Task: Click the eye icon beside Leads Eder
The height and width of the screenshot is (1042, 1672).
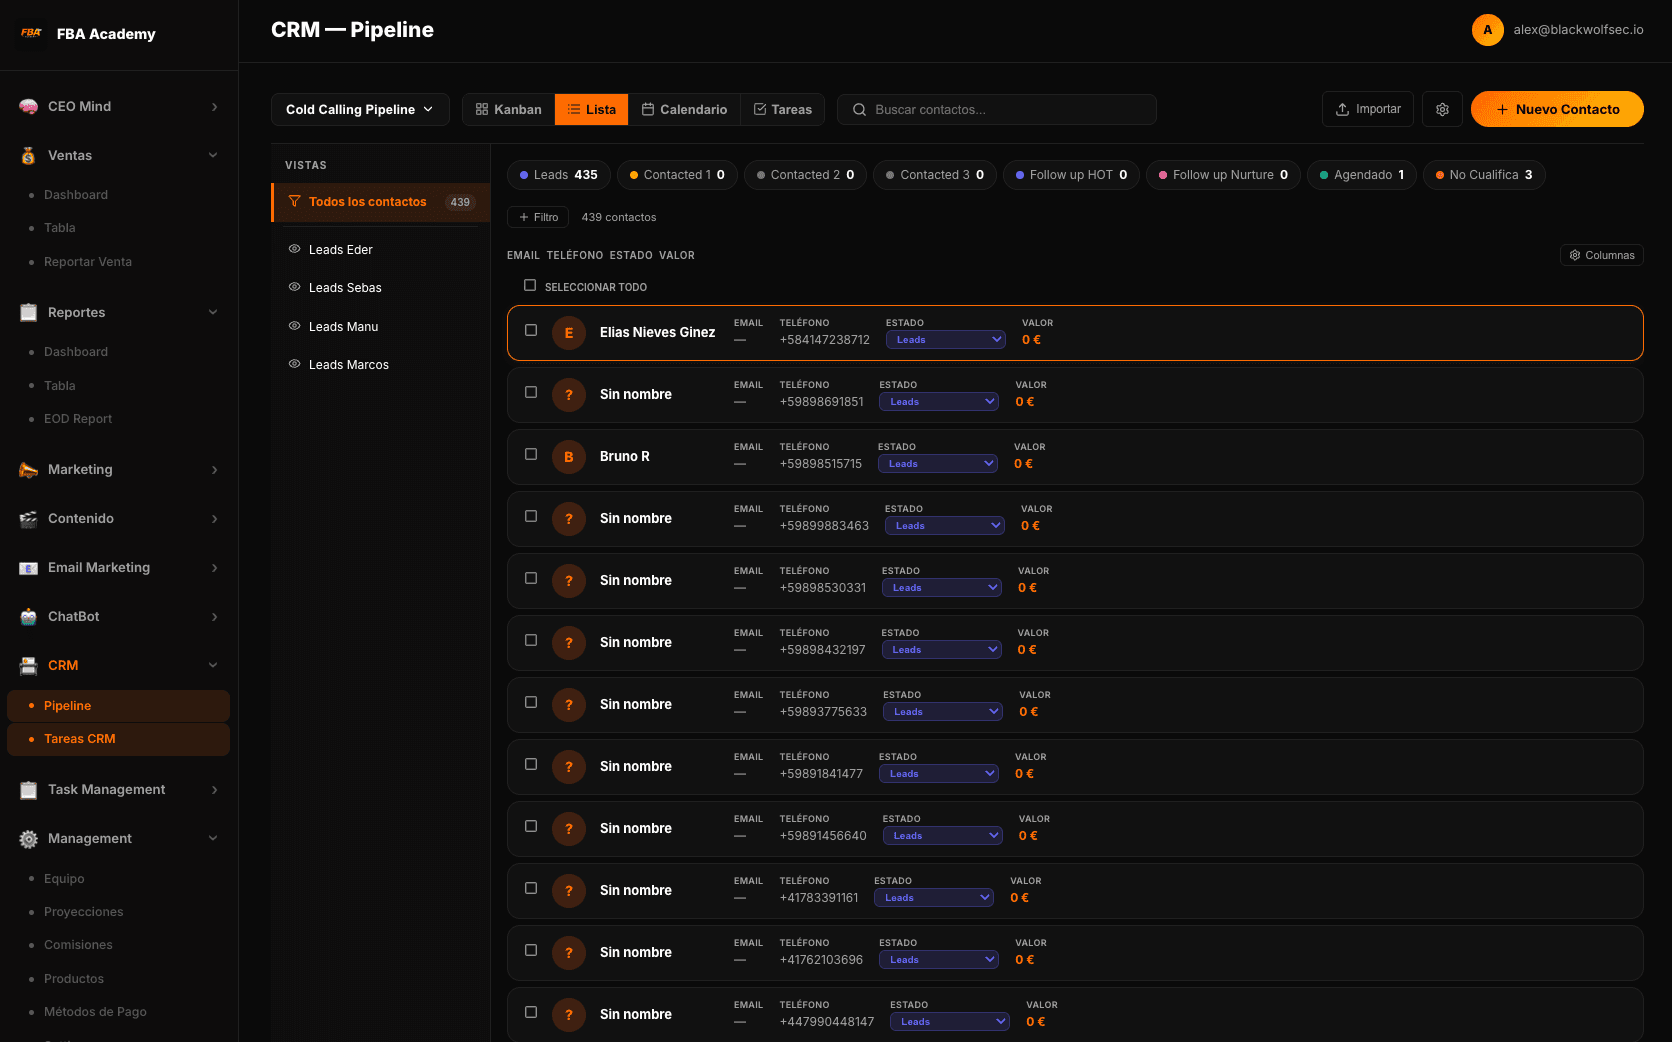Action: [295, 249]
